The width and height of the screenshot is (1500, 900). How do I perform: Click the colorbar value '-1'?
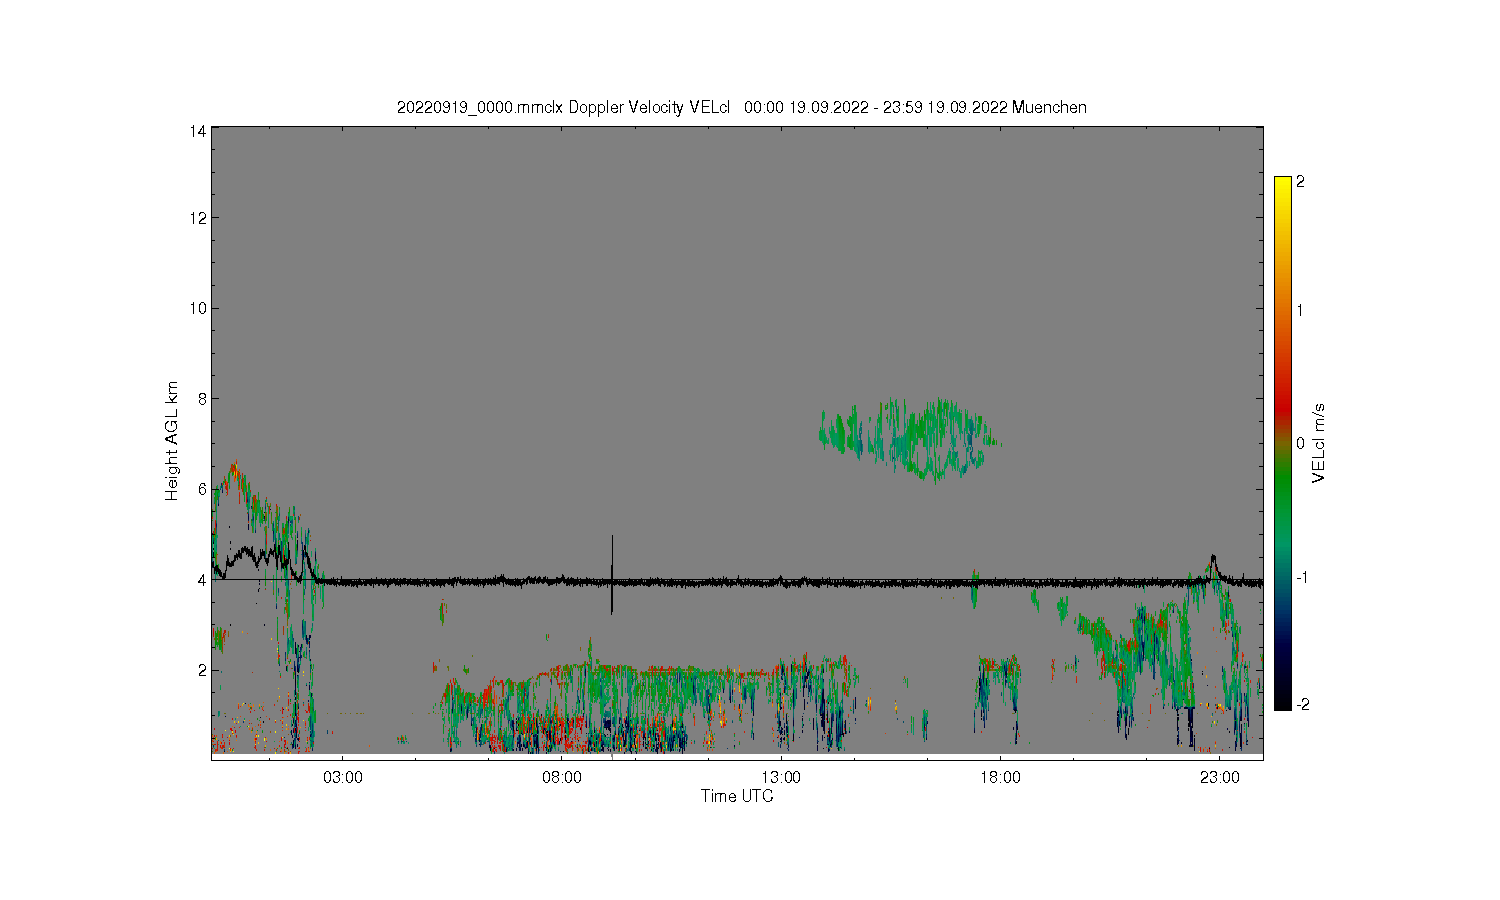pyautogui.click(x=1300, y=578)
